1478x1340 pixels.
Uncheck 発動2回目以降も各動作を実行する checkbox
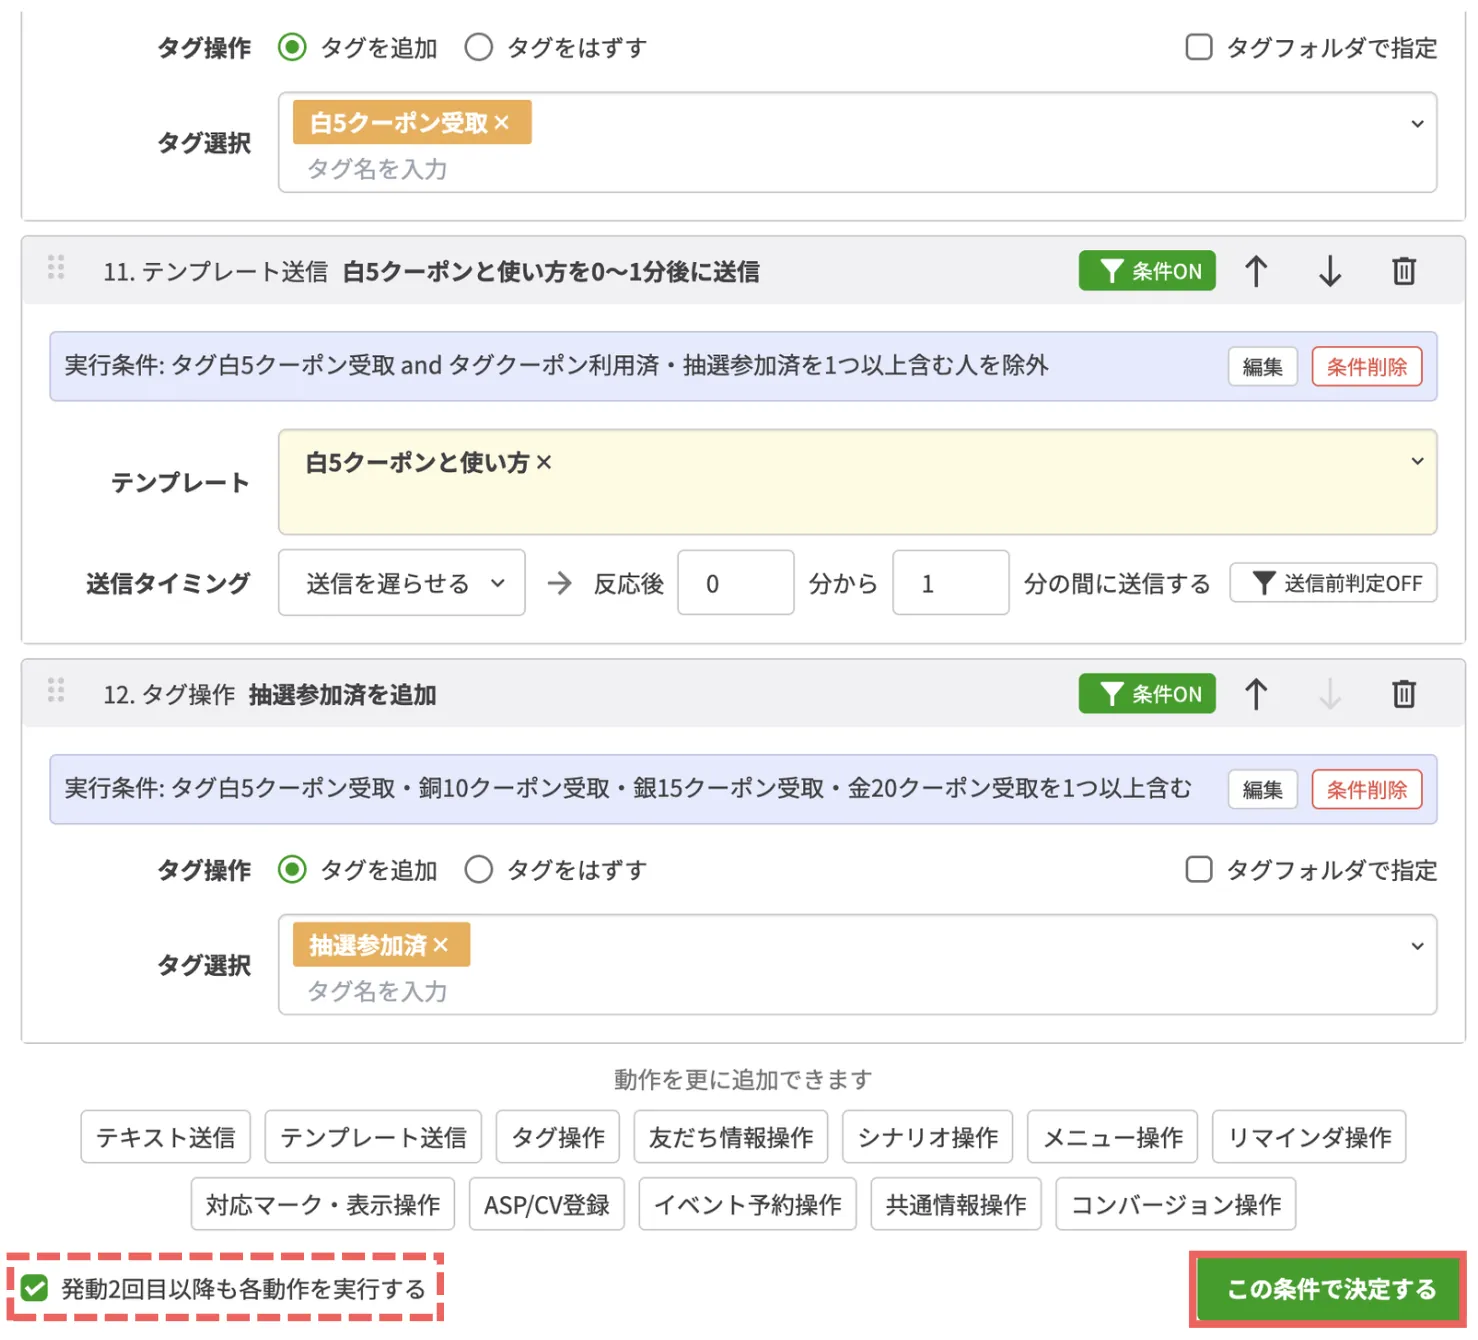click(35, 1288)
